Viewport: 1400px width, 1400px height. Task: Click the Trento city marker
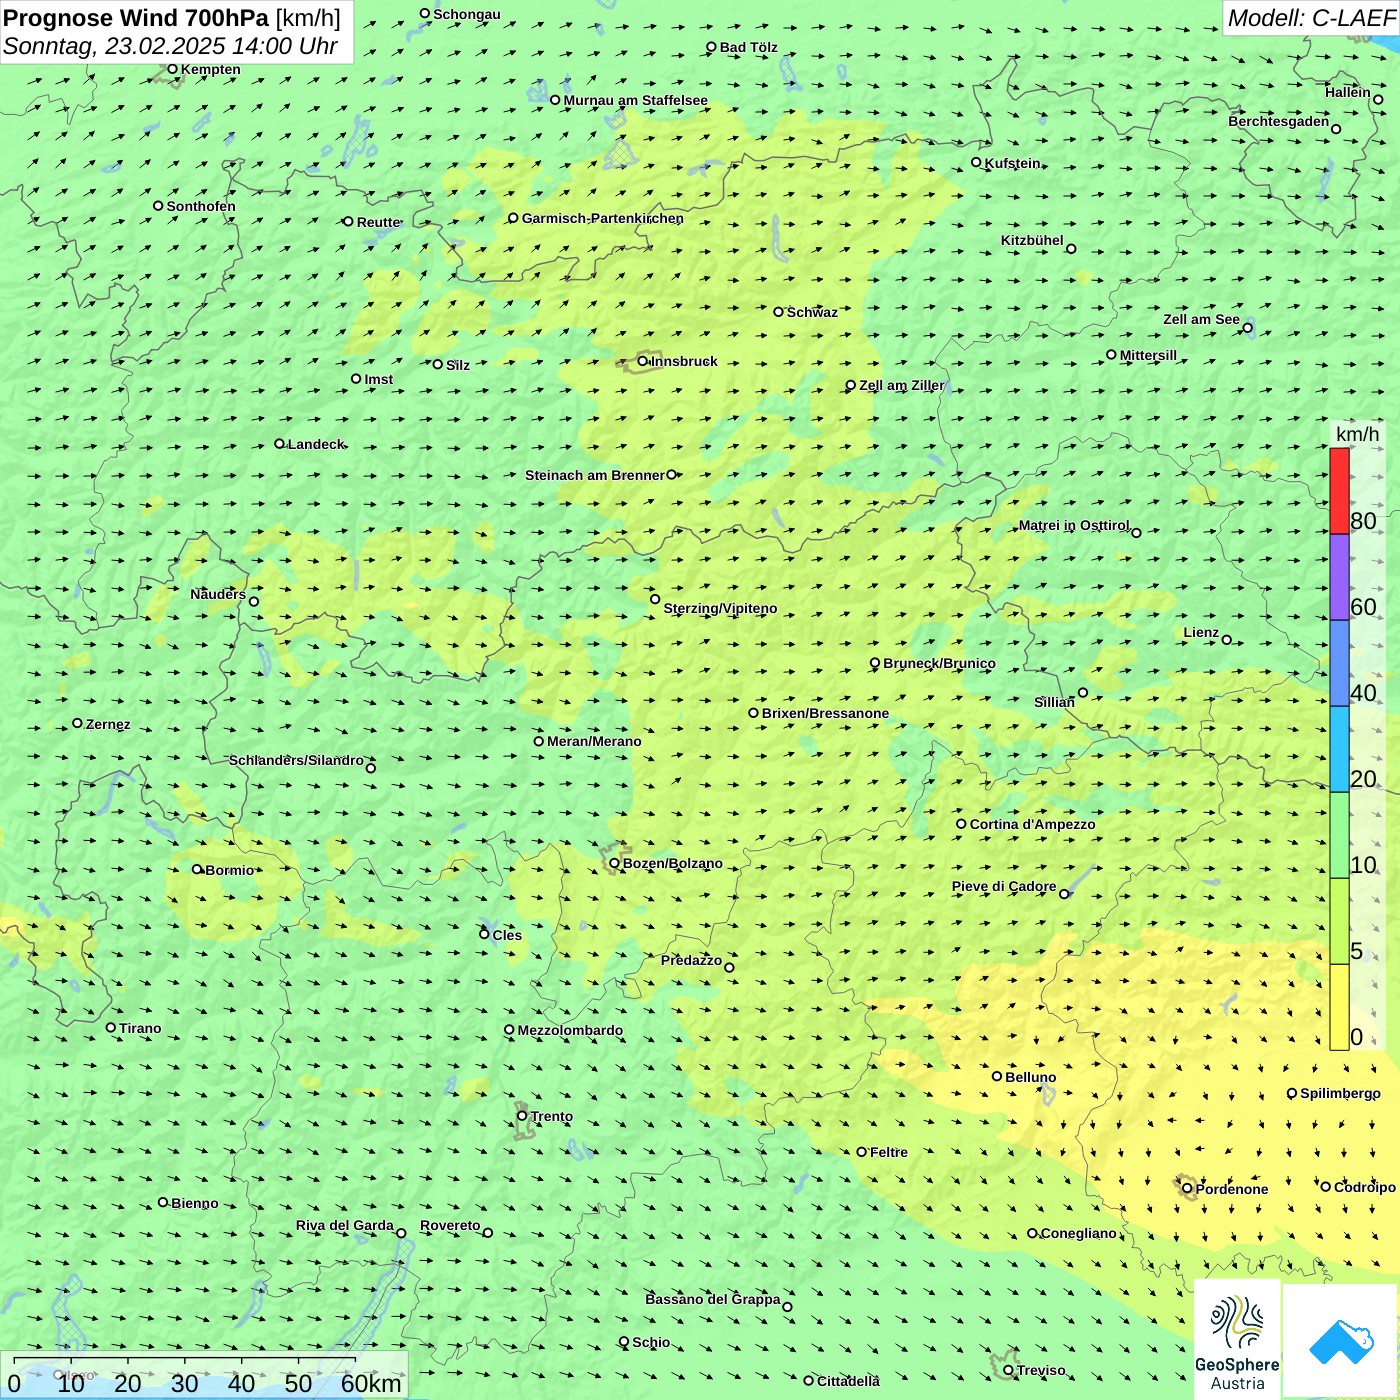[x=522, y=1116]
